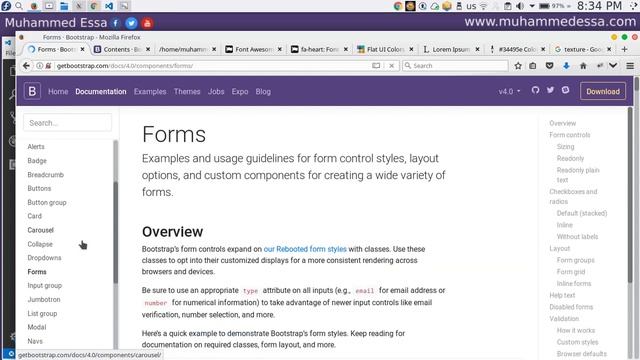640x360 pixels.
Task: Follow the 'our Rebooted form styles' link
Action: tap(305, 249)
